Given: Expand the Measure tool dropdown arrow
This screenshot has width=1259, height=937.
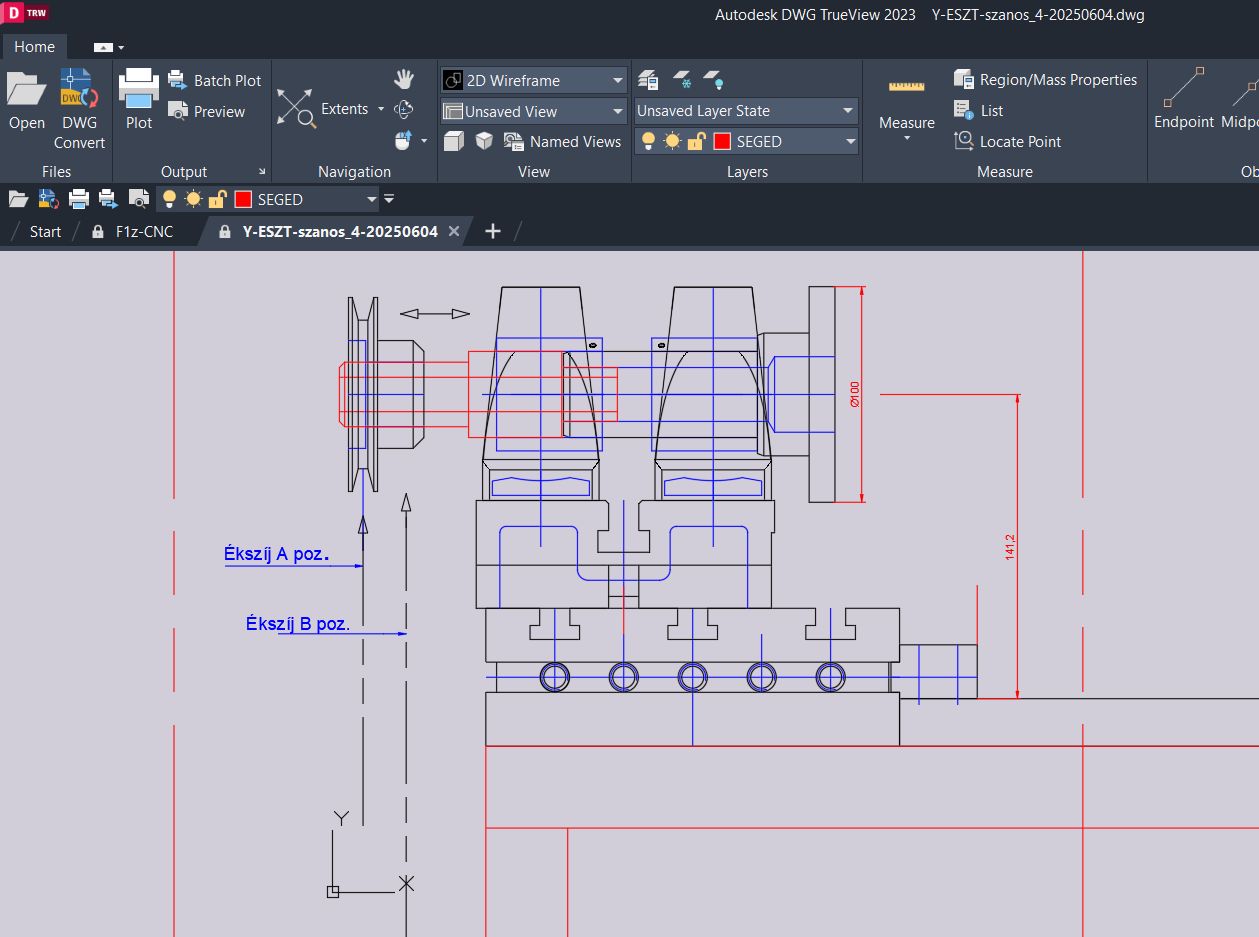Looking at the screenshot, I should tap(907, 138).
